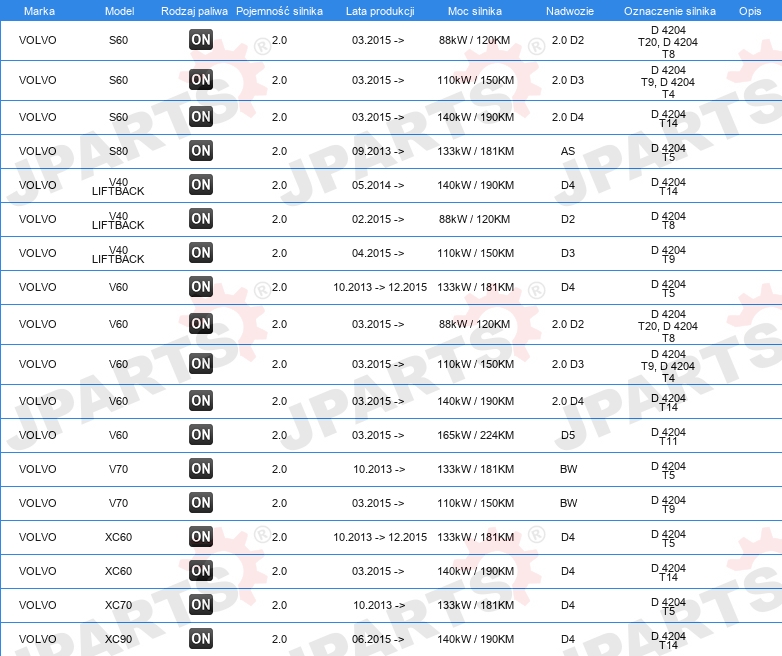Click the 06.2015 -> production date cell

378,639
